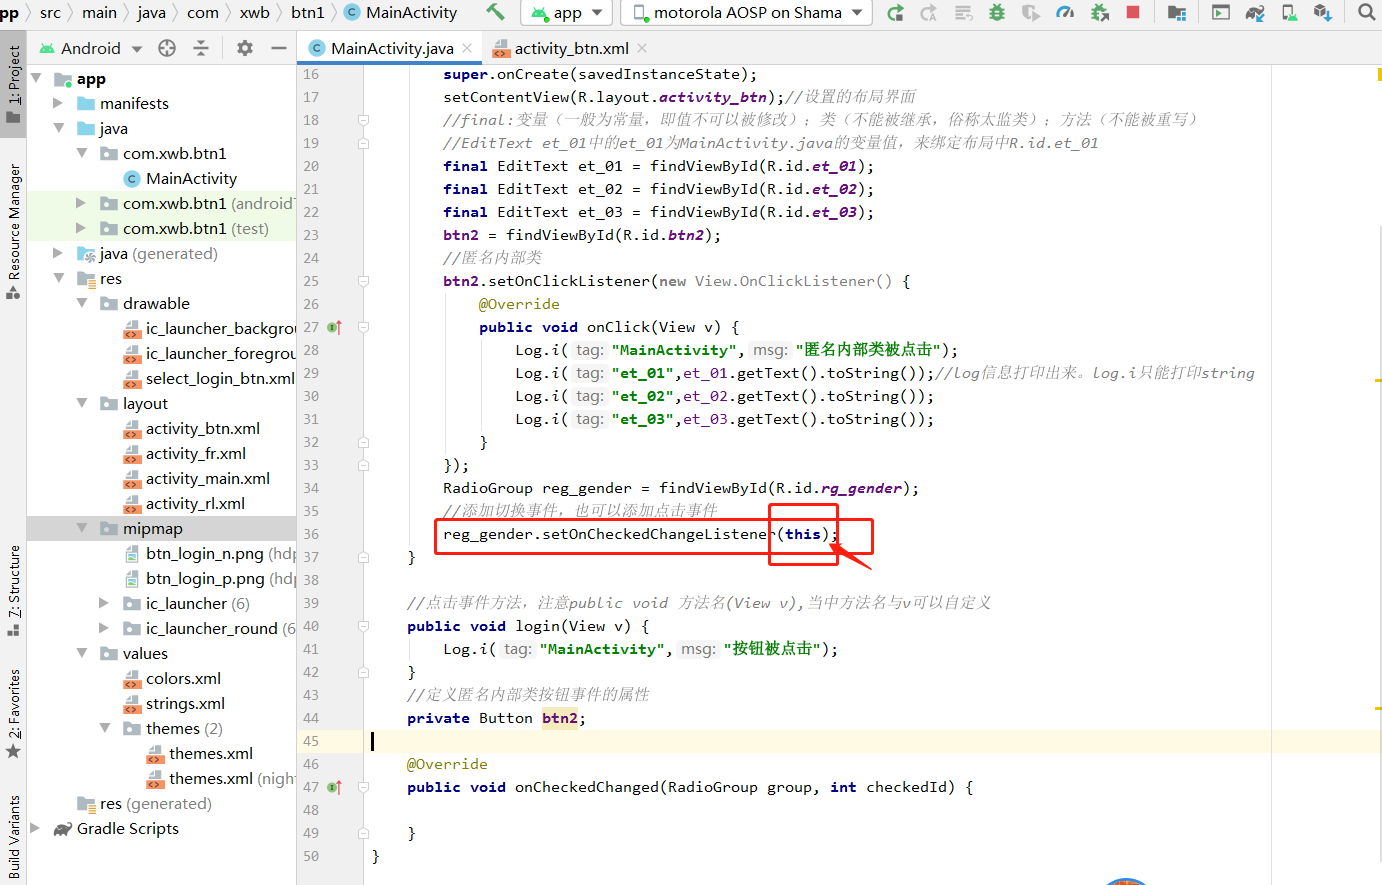Hide the Project panel with the minus button
The width and height of the screenshot is (1382, 885).
coord(279,47)
